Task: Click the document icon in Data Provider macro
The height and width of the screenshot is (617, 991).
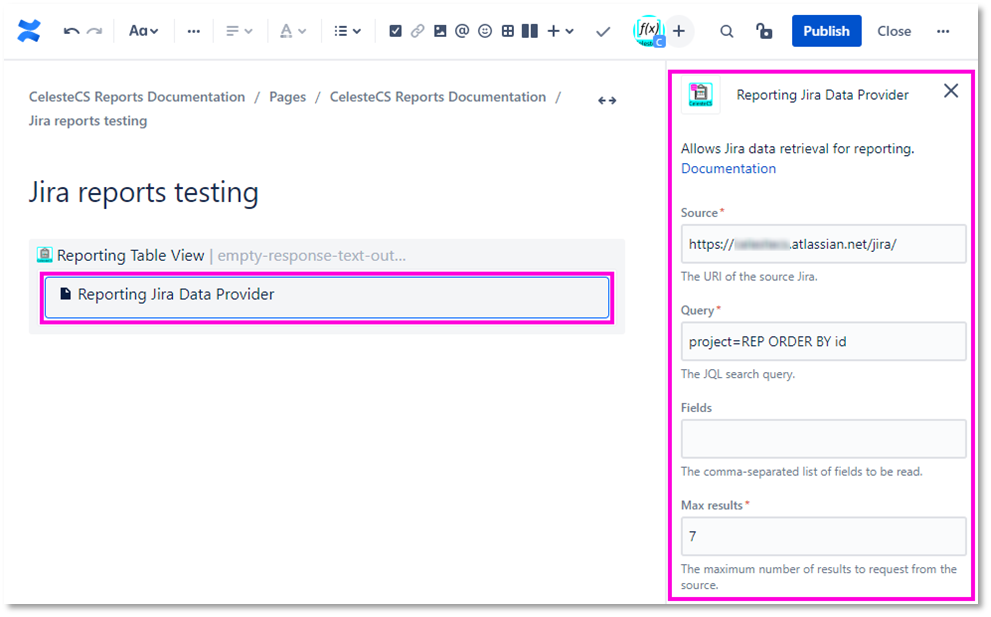Action: tap(65, 293)
